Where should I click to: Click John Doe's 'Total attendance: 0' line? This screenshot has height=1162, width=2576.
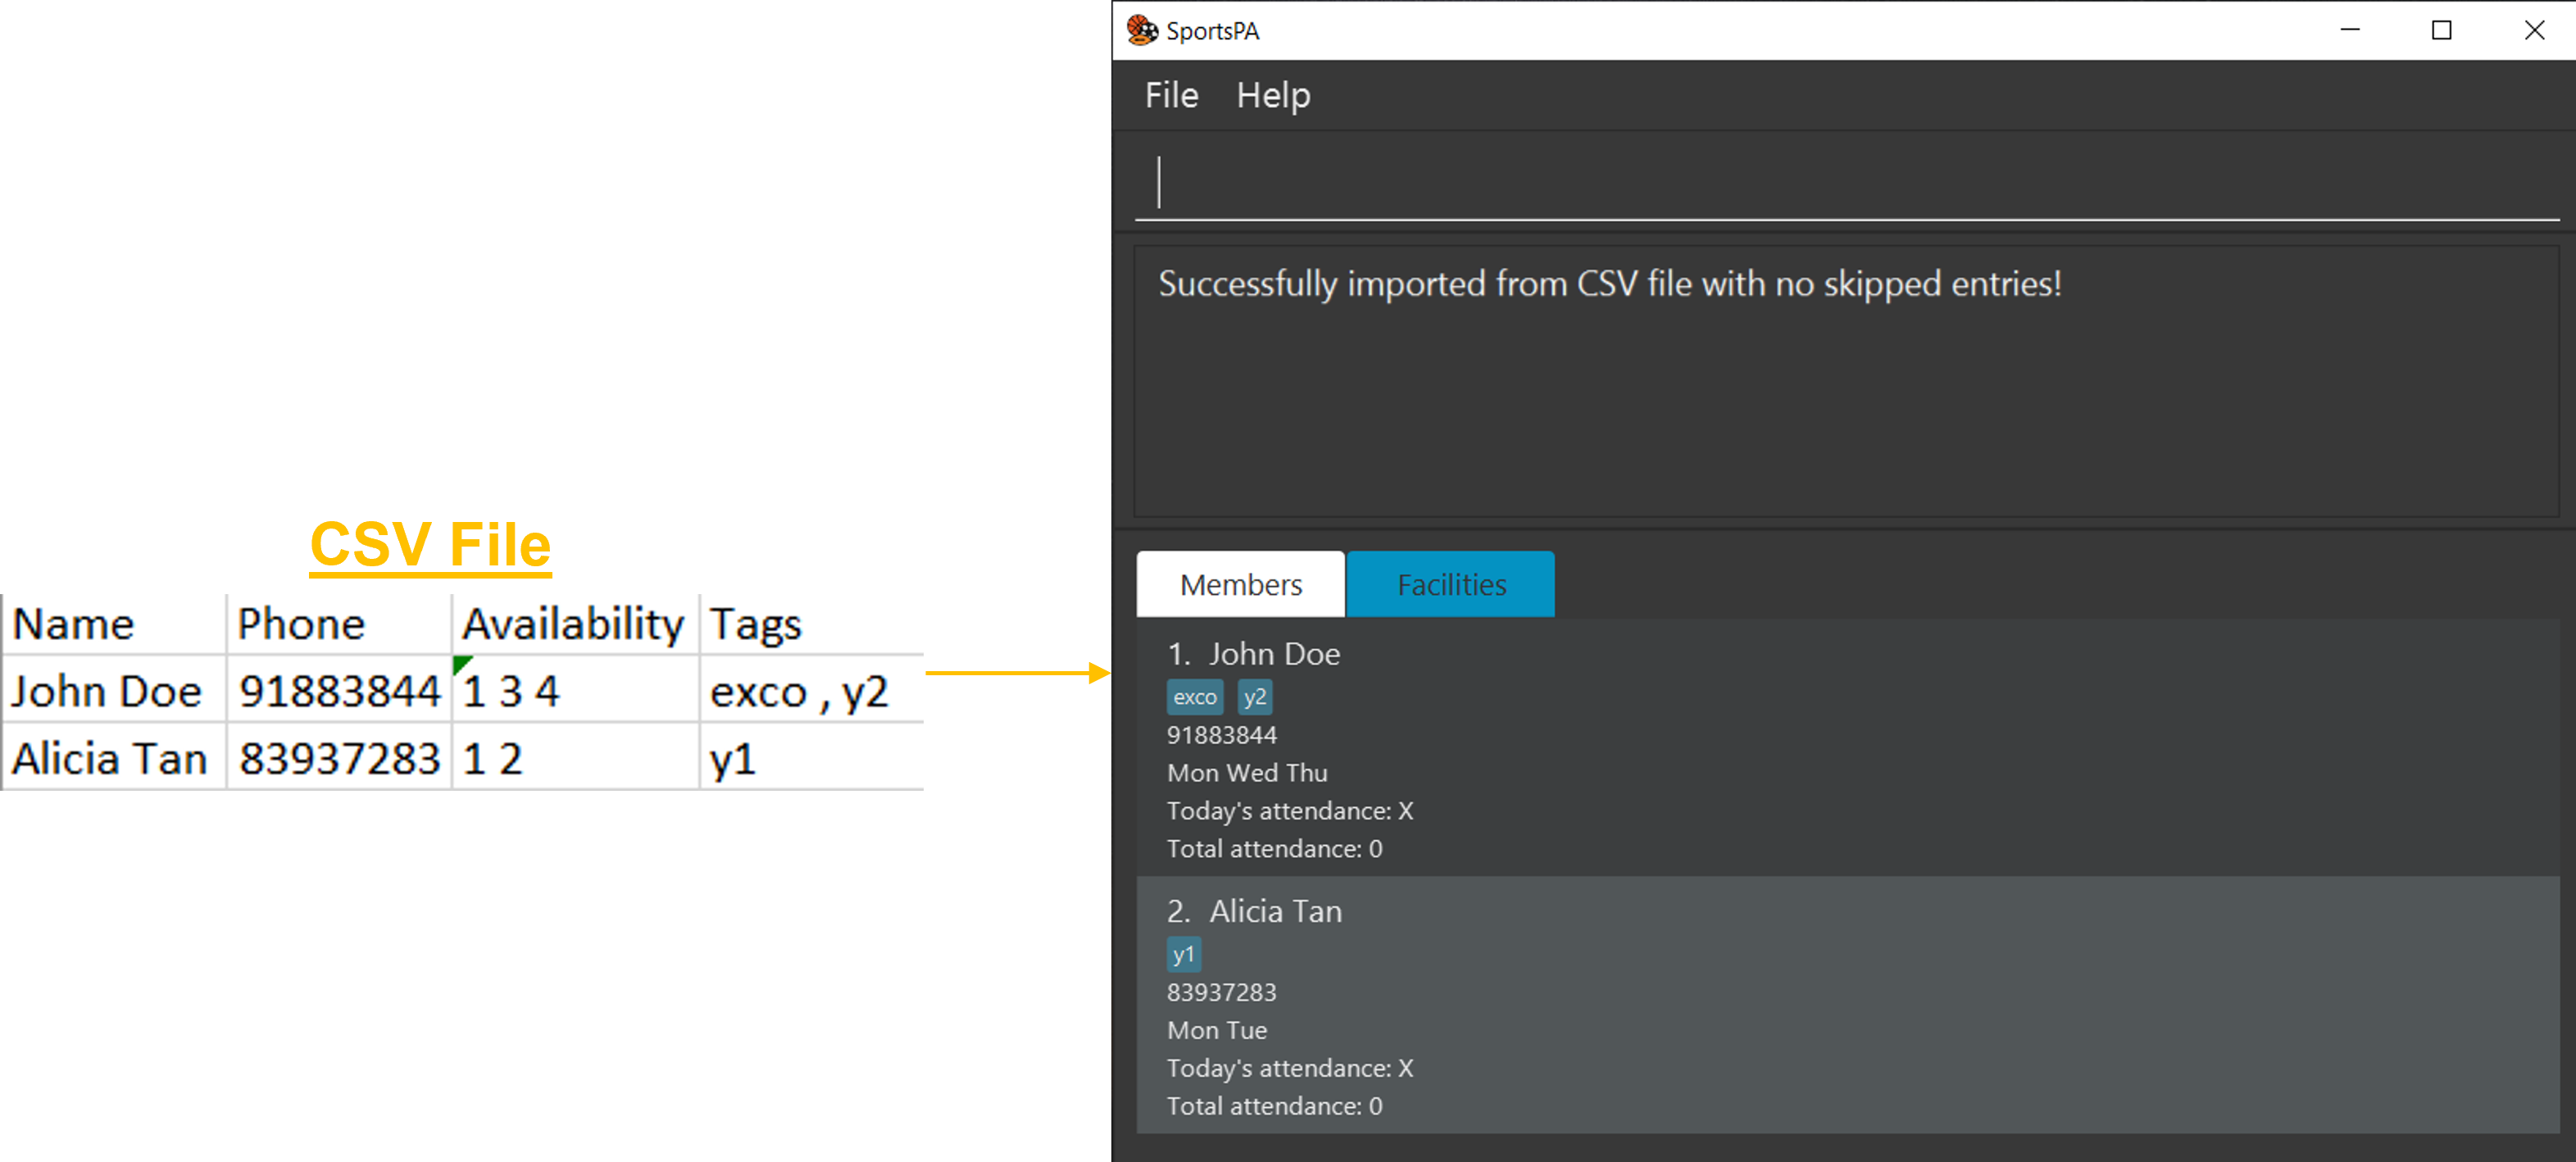pyautogui.click(x=1275, y=849)
